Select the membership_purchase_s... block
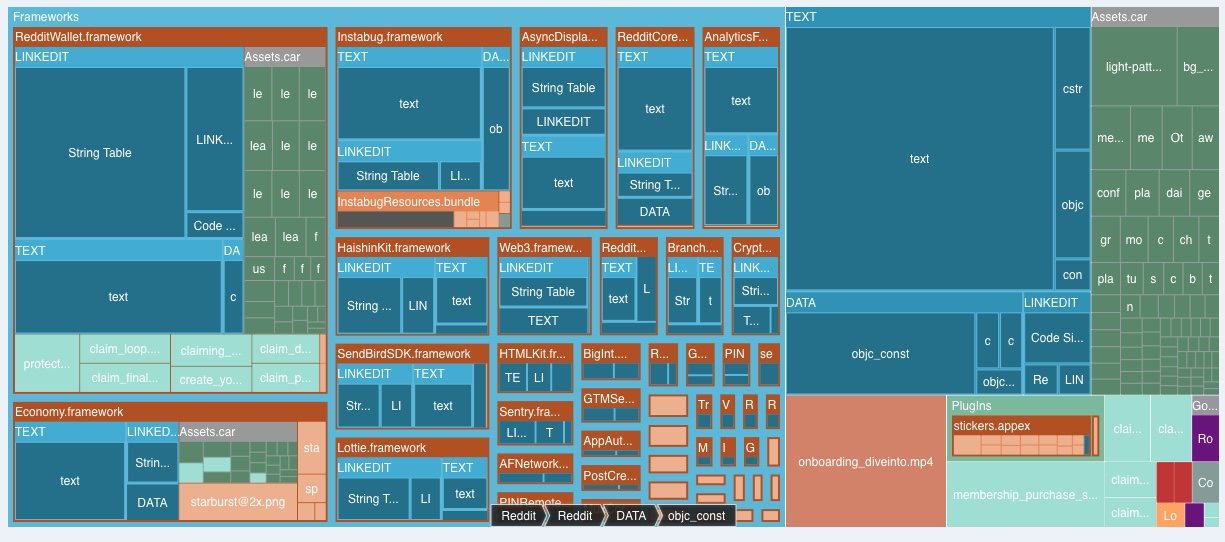The width and height of the screenshot is (1225, 542). tap(1025, 494)
